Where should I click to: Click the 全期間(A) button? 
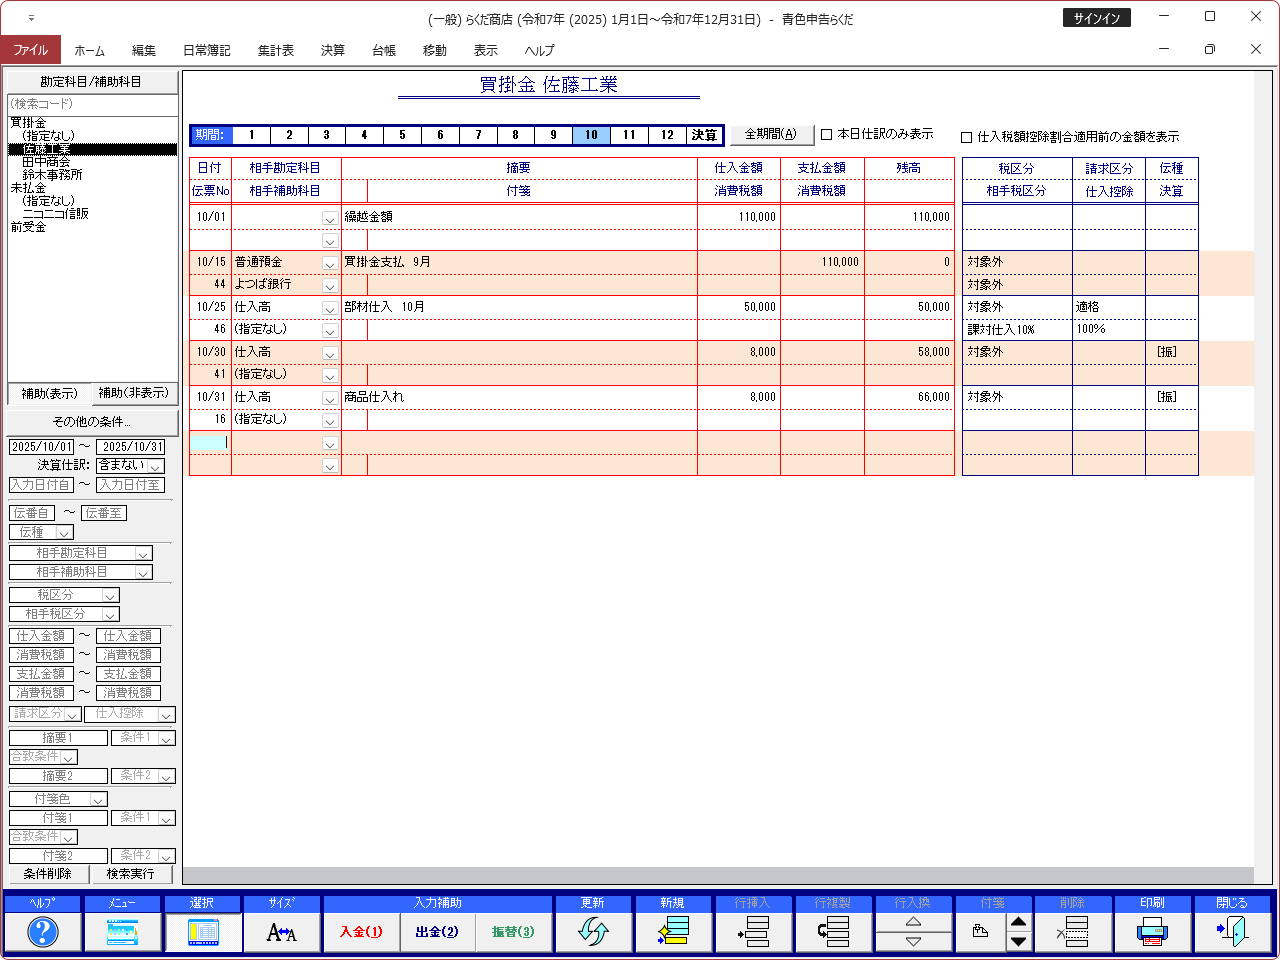tap(770, 134)
